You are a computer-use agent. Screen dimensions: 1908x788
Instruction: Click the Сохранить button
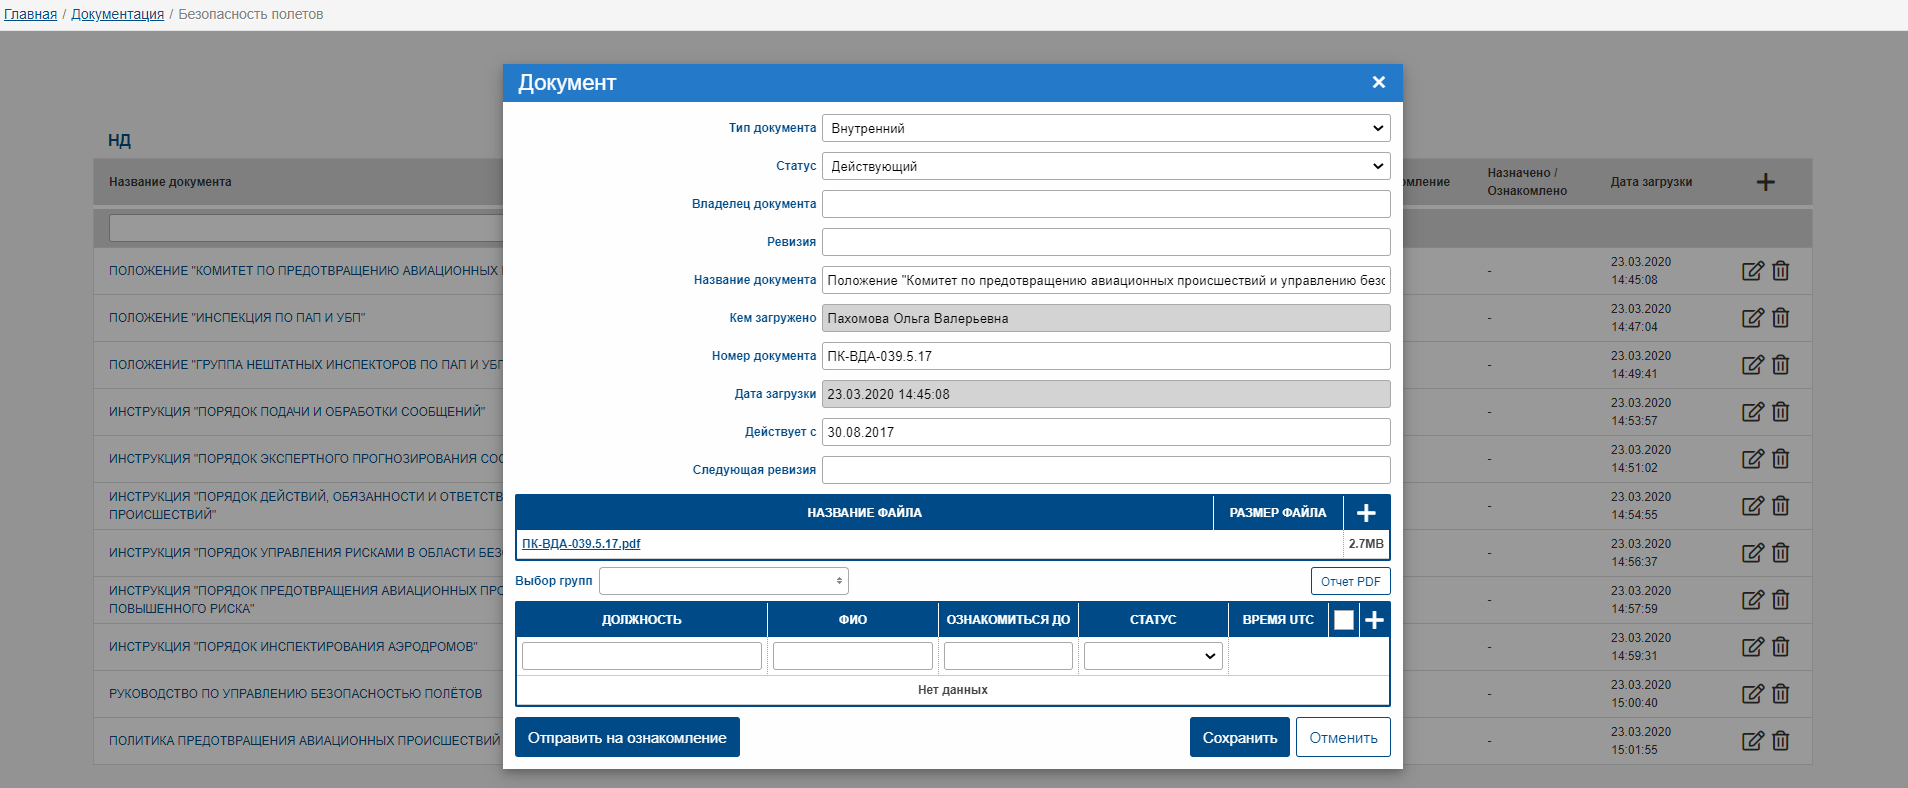1239,737
